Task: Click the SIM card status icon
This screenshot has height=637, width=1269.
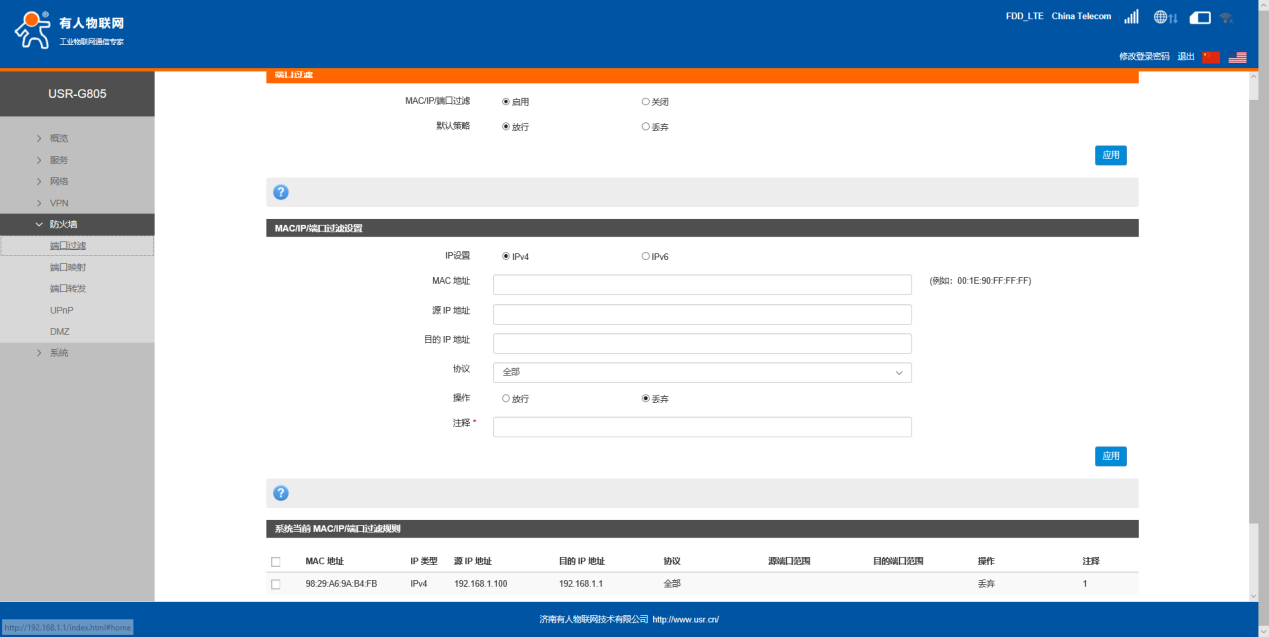Action: 1200,17
